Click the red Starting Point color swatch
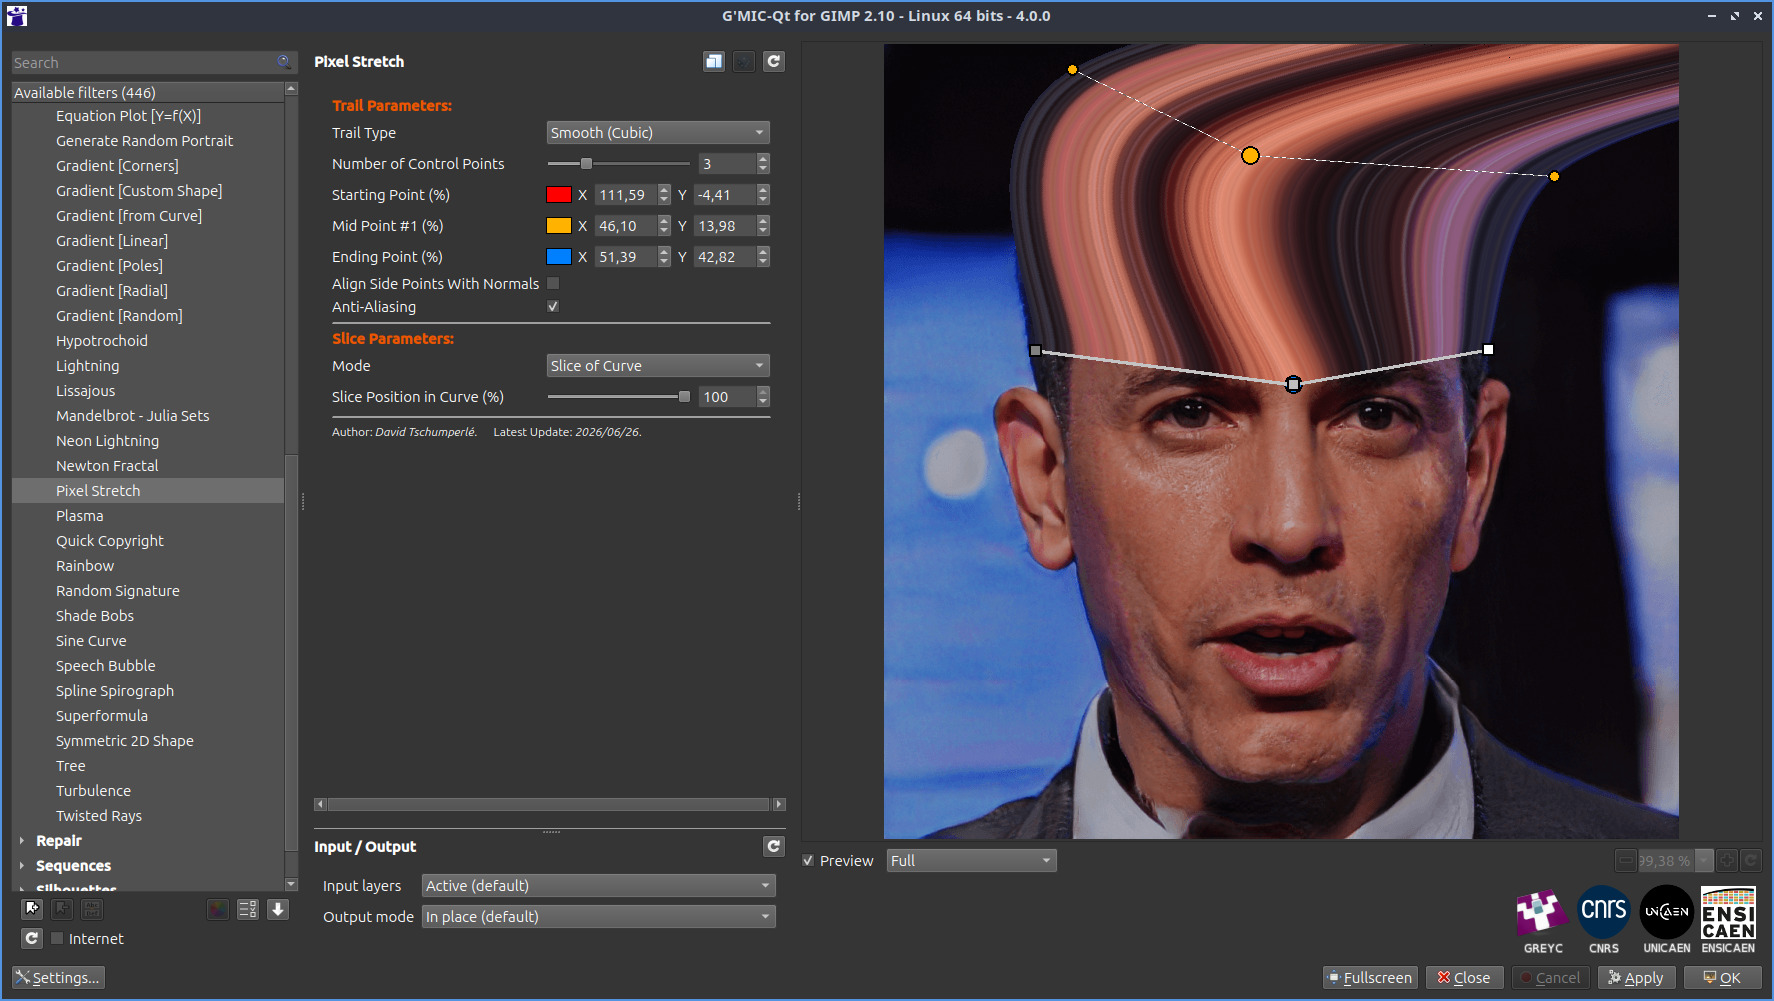Image resolution: width=1774 pixels, height=1001 pixels. tap(559, 195)
